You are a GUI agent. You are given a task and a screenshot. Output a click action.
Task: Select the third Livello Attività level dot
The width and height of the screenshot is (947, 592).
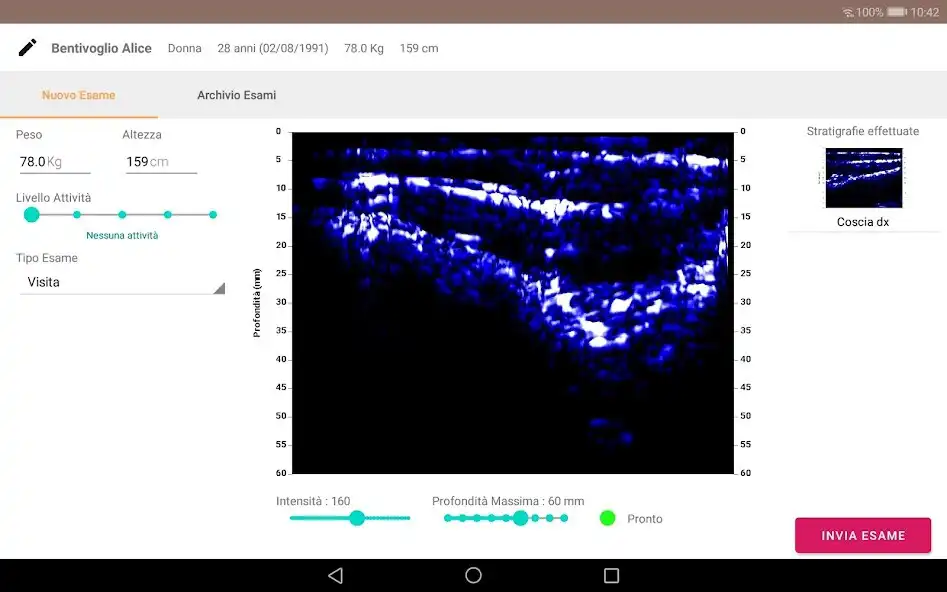122,214
